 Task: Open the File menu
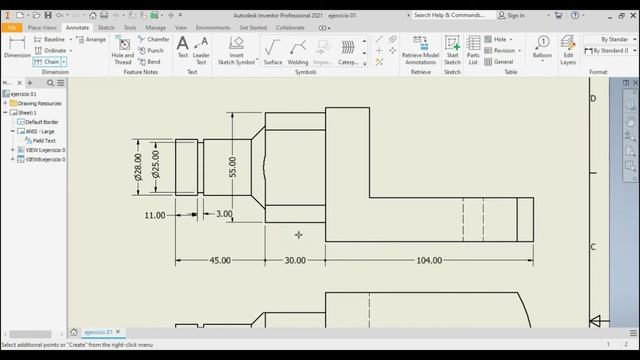click(11, 28)
